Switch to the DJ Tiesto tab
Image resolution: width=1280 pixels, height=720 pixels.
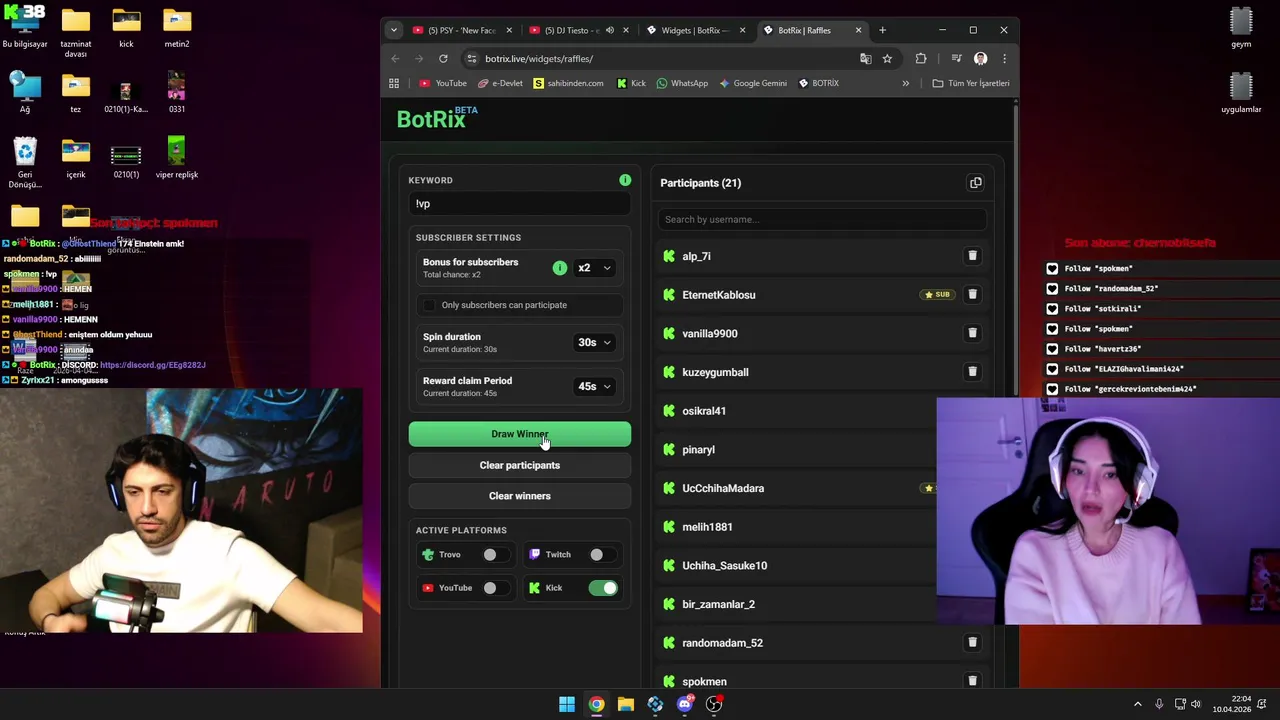coord(577,30)
